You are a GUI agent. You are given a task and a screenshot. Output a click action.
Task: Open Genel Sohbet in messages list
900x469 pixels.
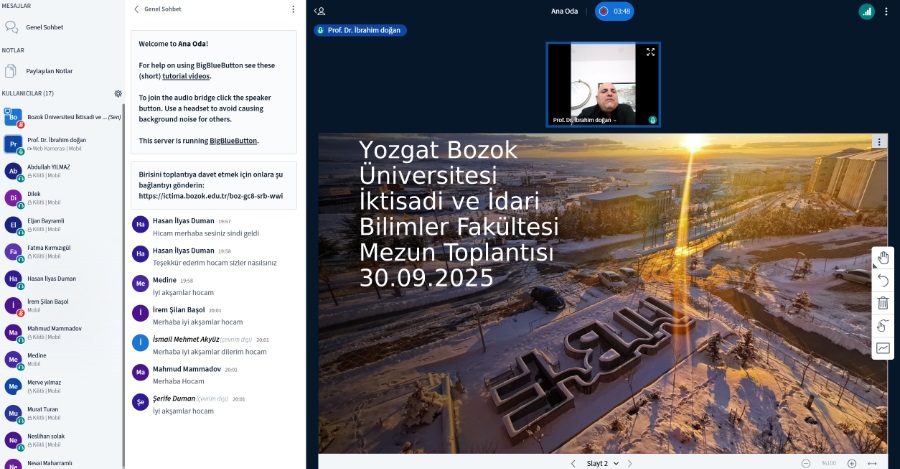(x=45, y=27)
